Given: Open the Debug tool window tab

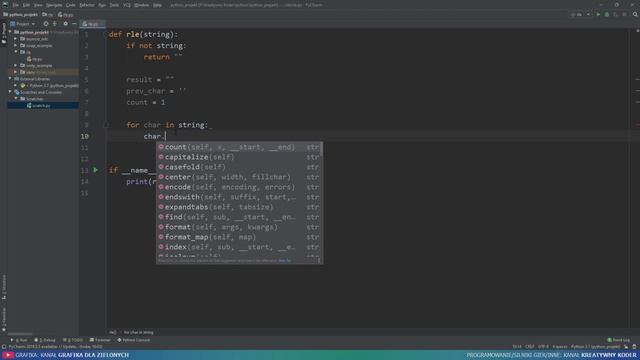Looking at the screenshot, I should (x=45, y=340).
